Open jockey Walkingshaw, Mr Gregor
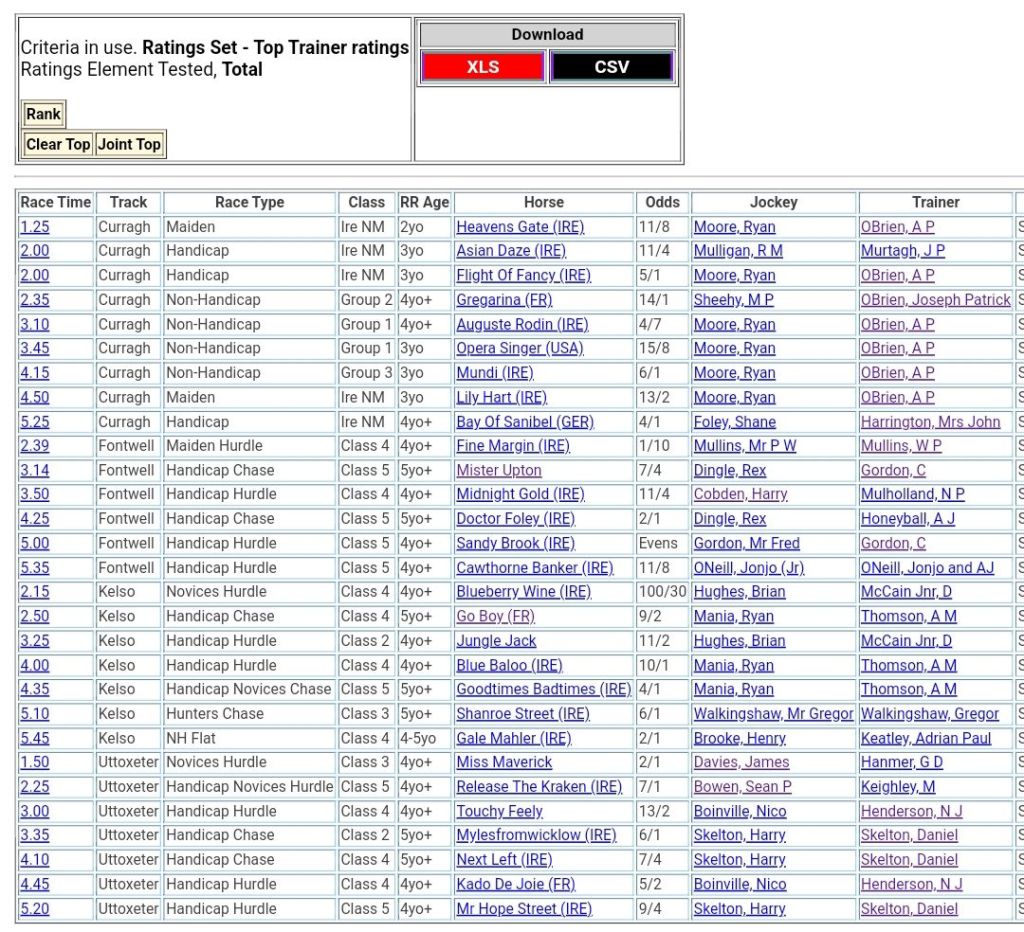 click(x=773, y=714)
